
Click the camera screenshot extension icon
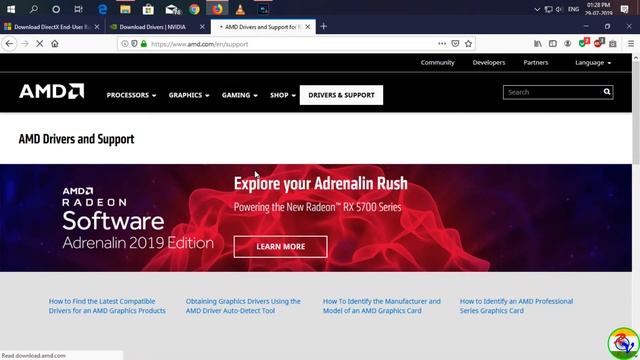point(613,44)
